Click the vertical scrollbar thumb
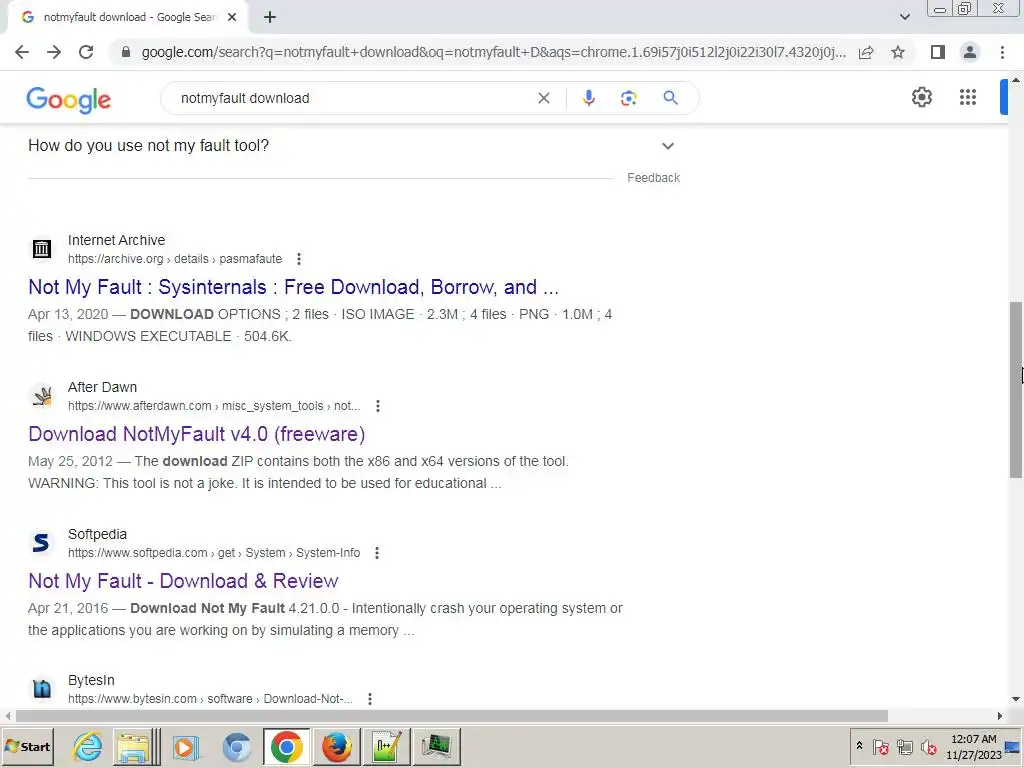The image size is (1024, 768). tap(1016, 390)
